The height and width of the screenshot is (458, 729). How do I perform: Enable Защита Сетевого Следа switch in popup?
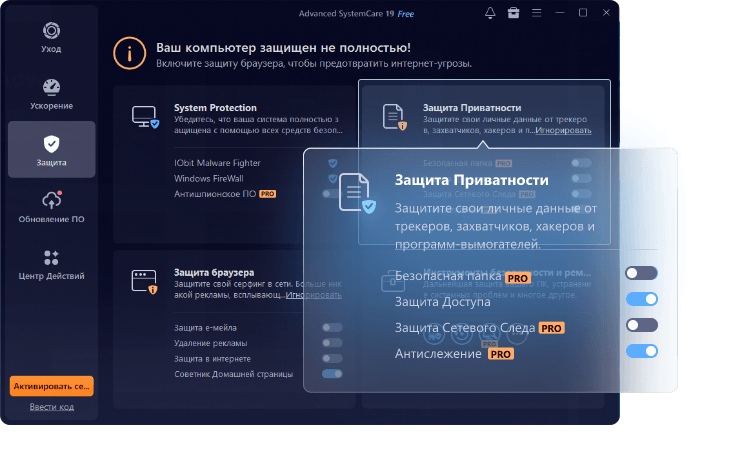tap(642, 325)
